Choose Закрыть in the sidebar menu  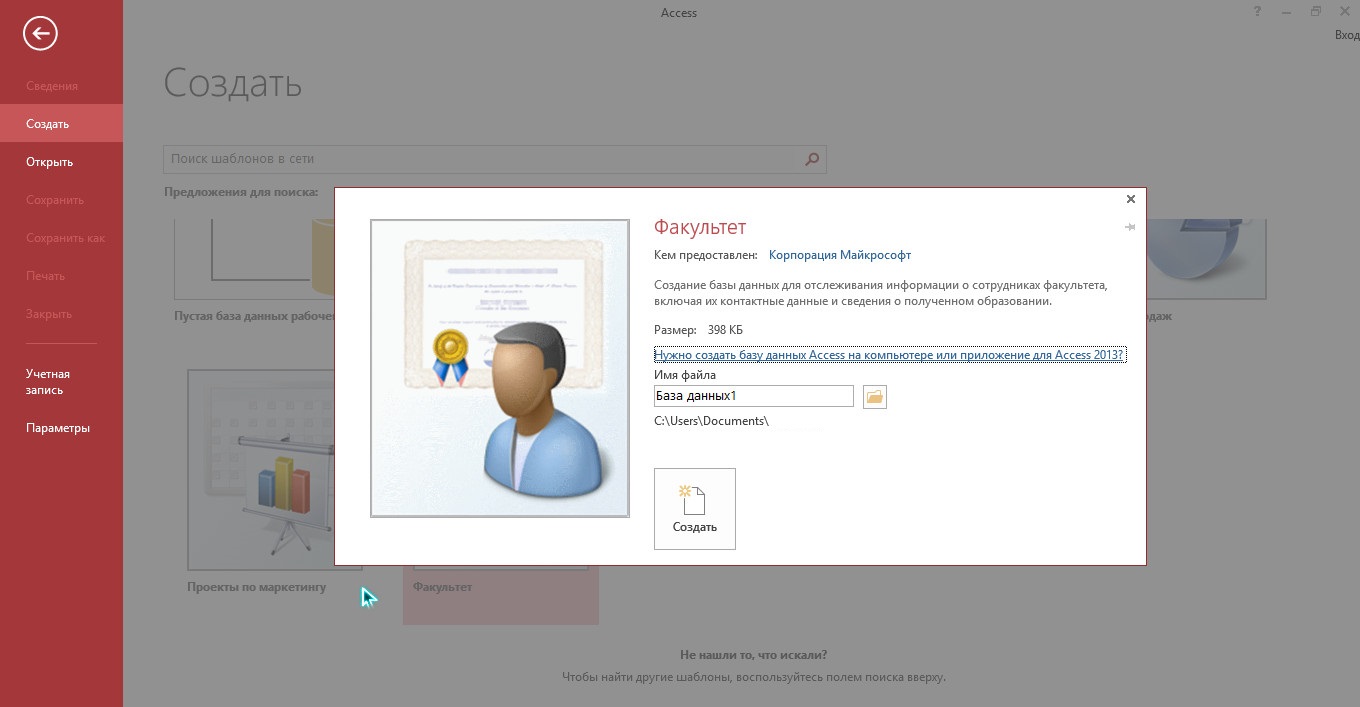[61, 314]
